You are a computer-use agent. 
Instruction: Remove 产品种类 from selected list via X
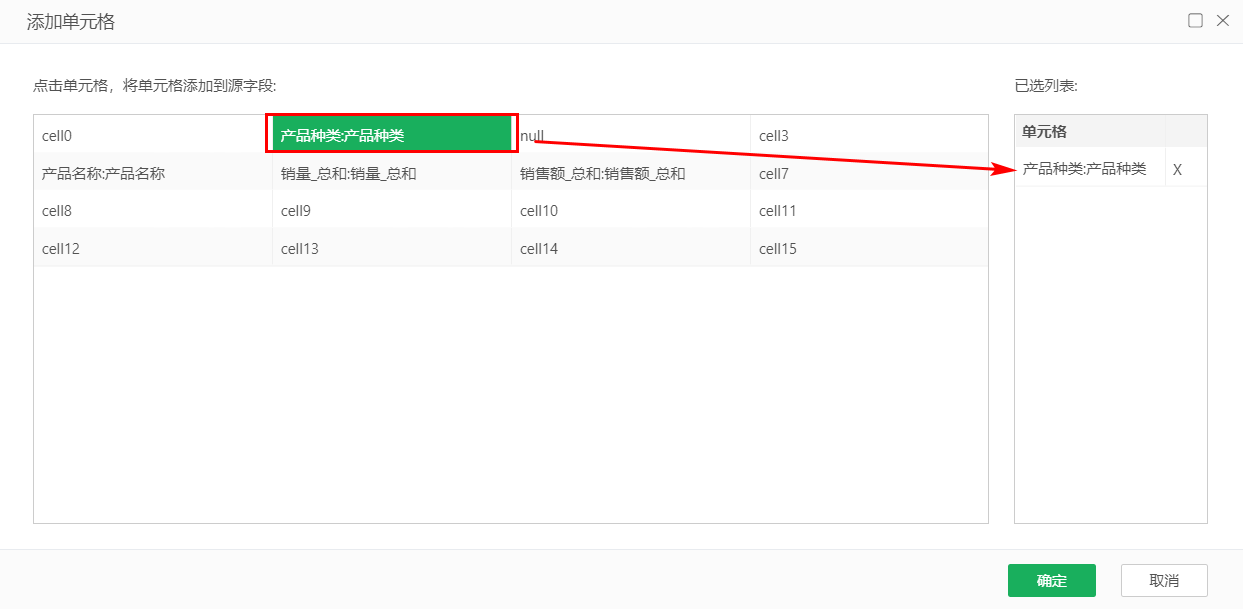1177,170
